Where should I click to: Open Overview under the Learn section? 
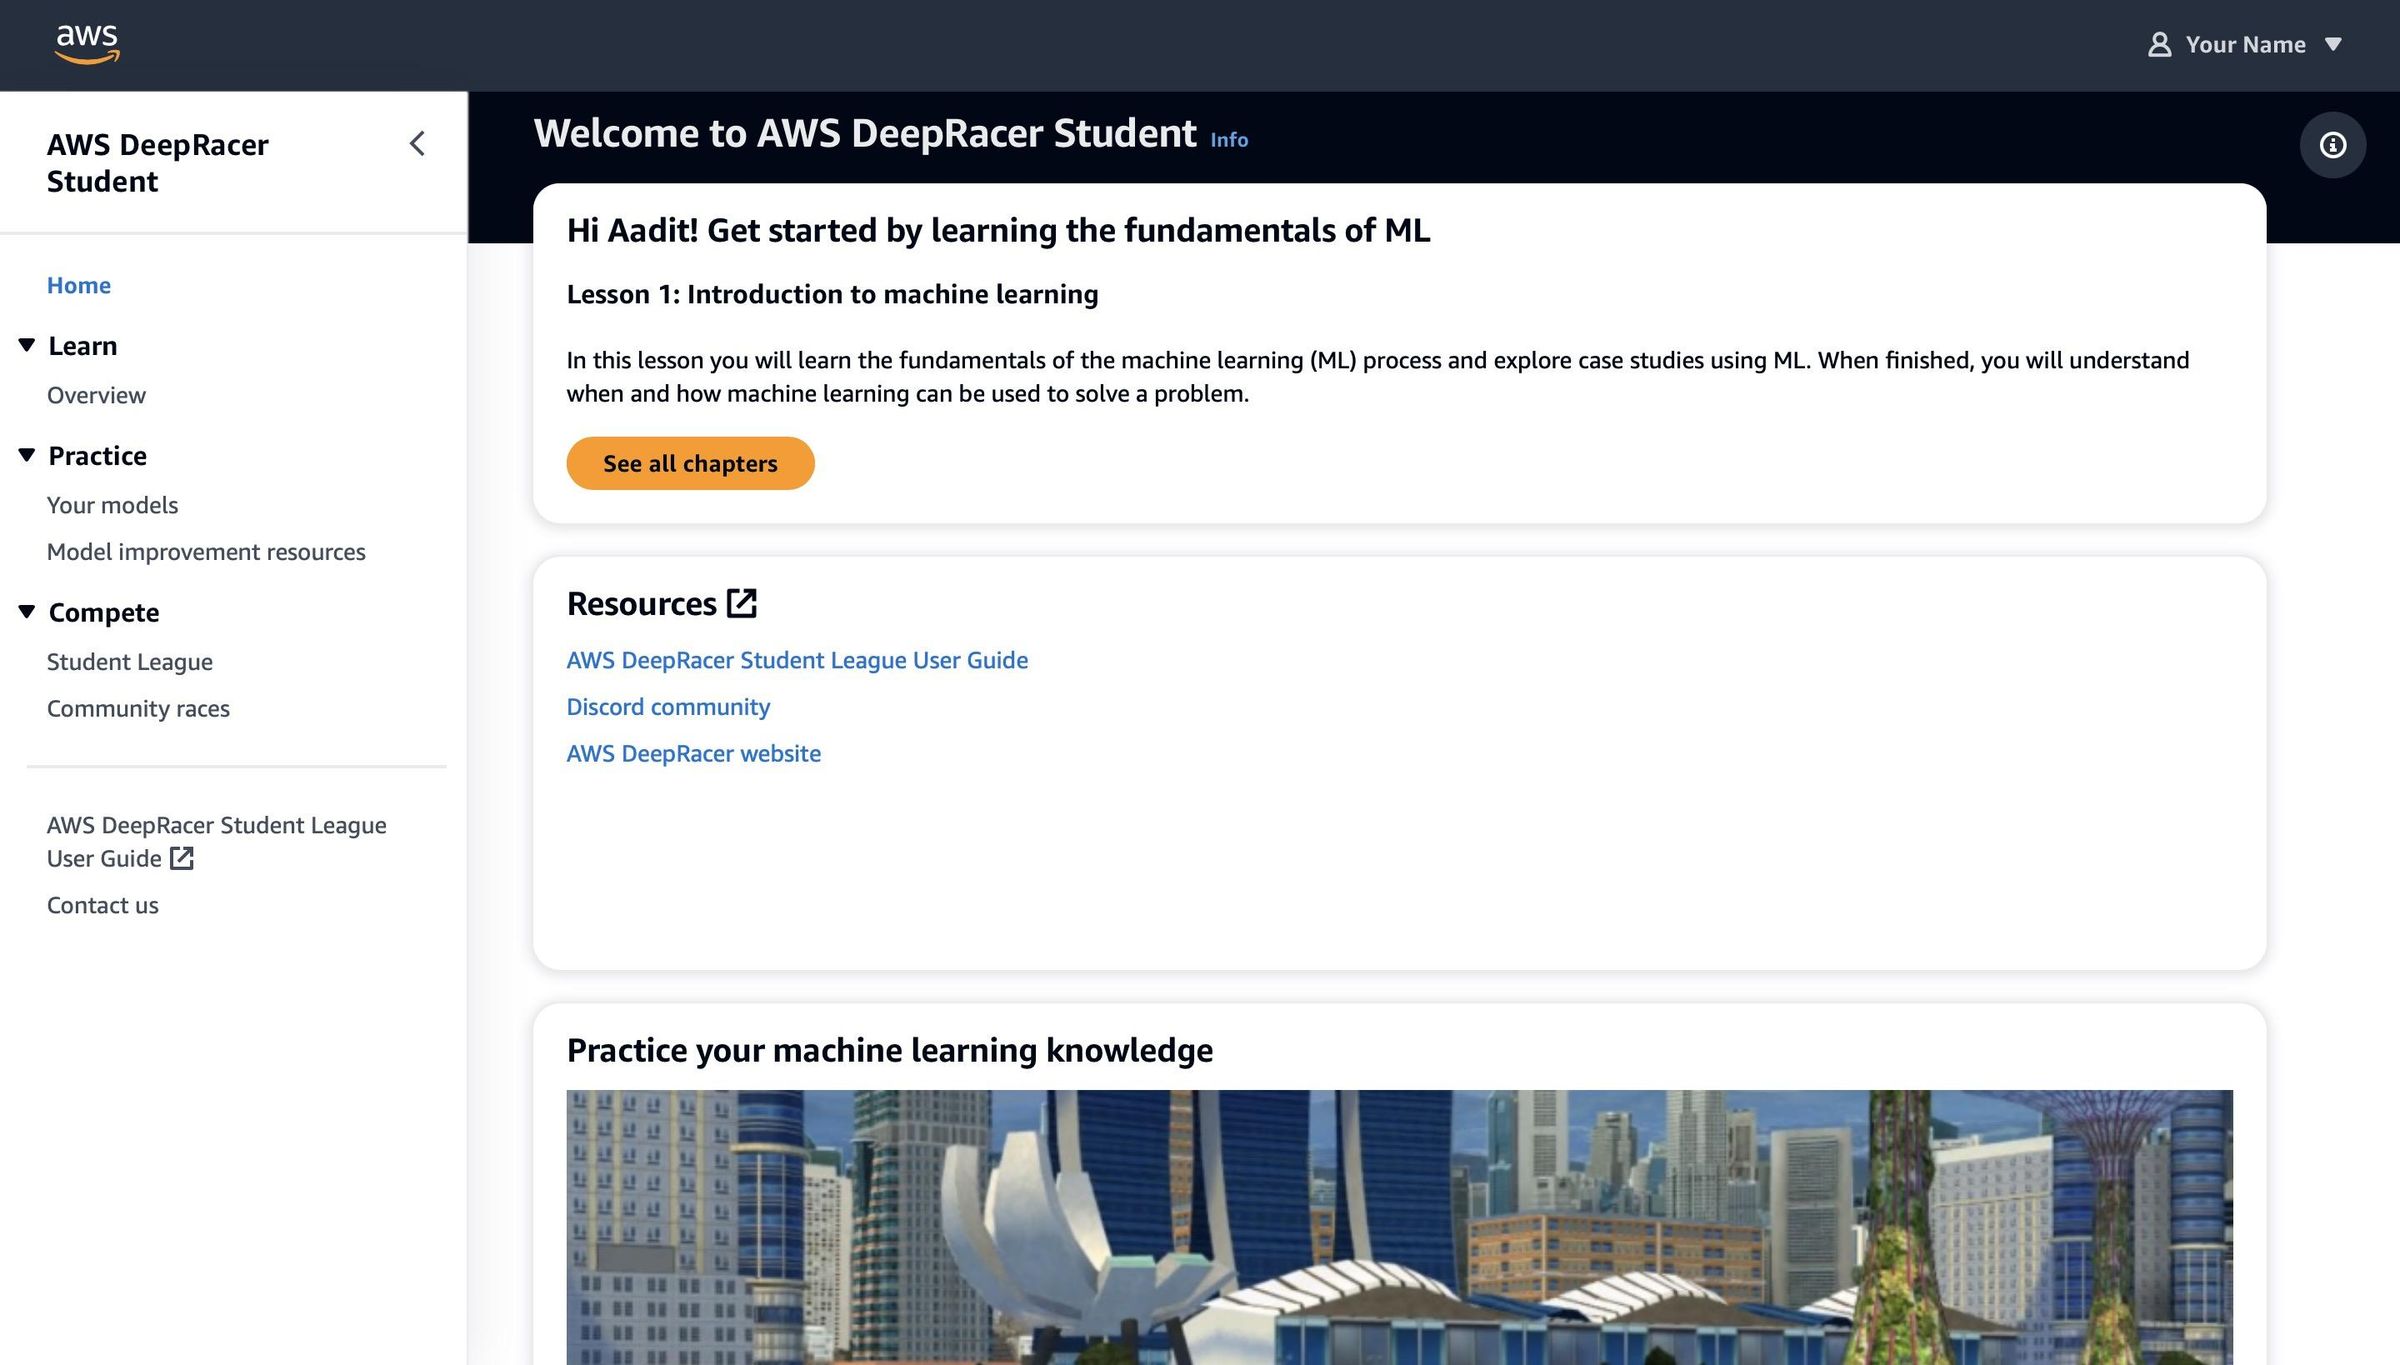(x=96, y=395)
